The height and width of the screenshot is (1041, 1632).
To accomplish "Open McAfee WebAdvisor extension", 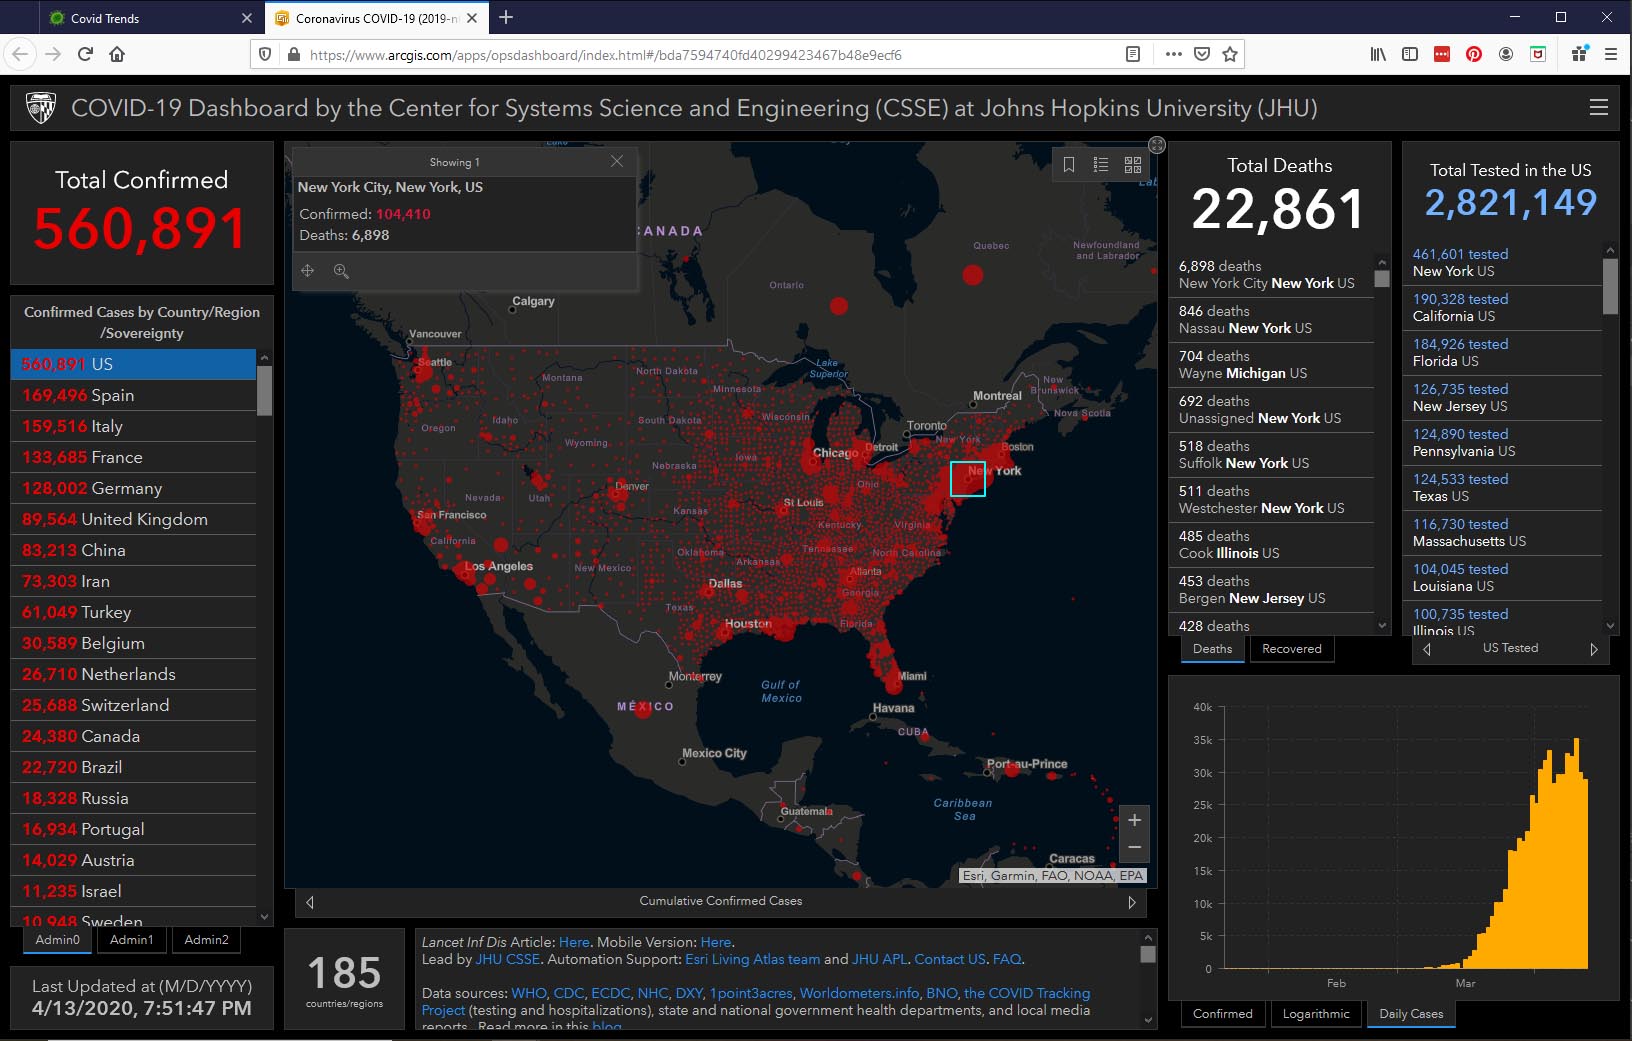I will [1538, 54].
